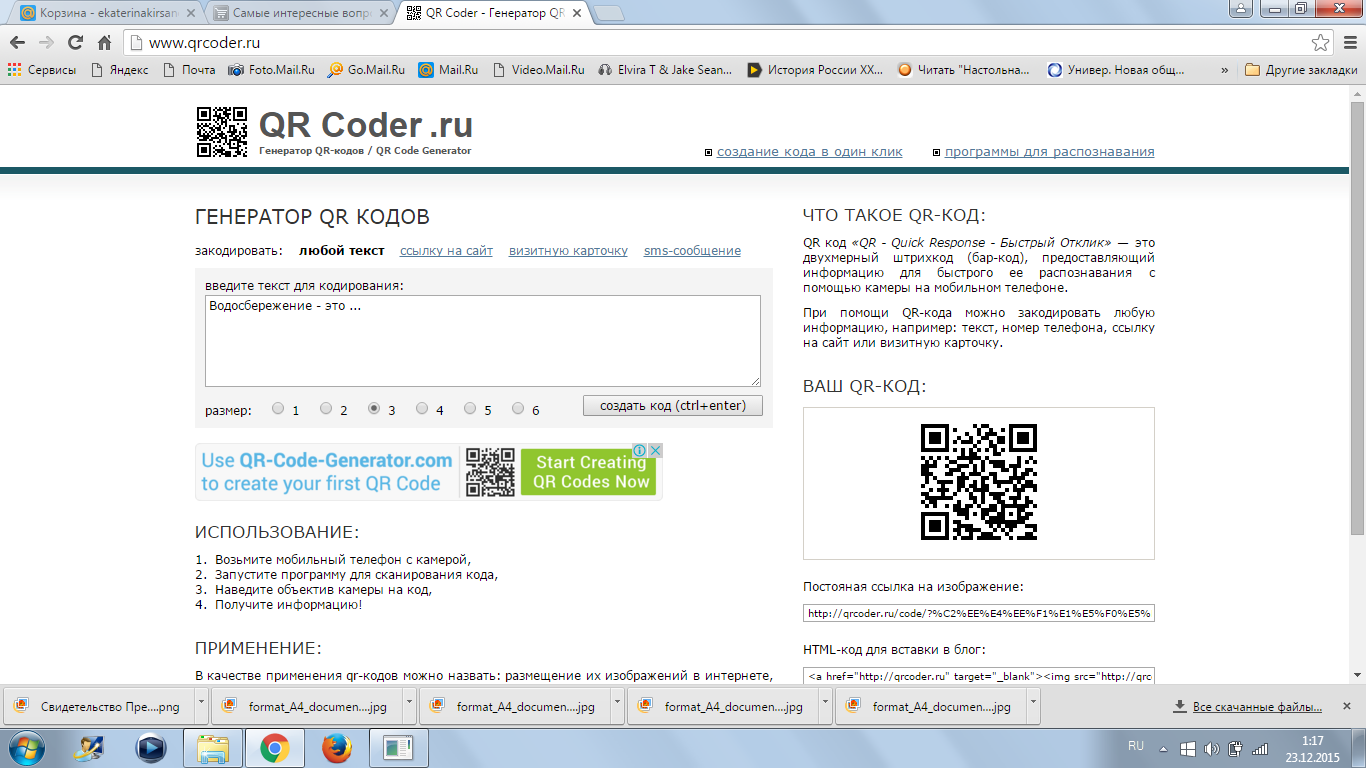Switch to sms-сообщение encoding mode
This screenshot has width=1366, height=768.
tap(692, 251)
